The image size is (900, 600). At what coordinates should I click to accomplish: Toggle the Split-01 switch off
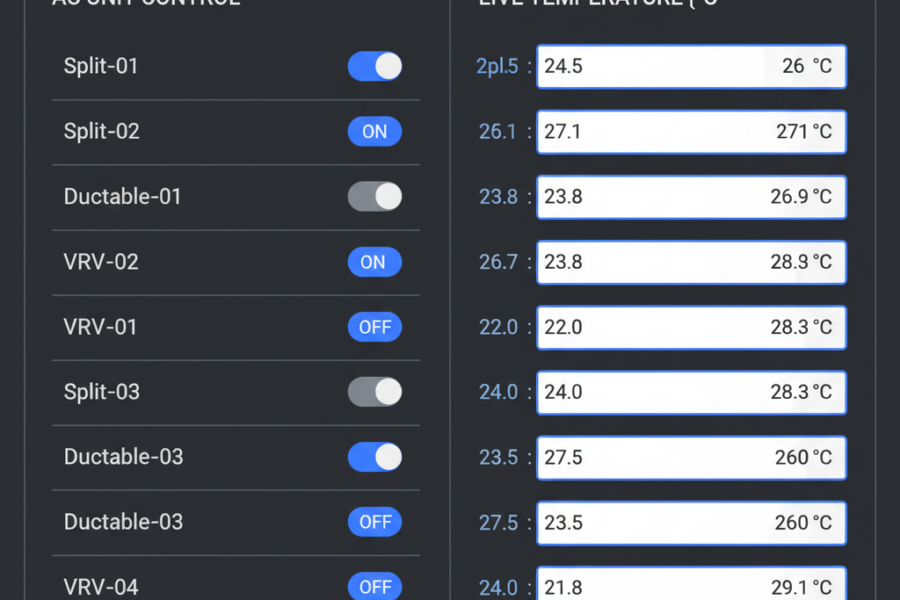[374, 66]
